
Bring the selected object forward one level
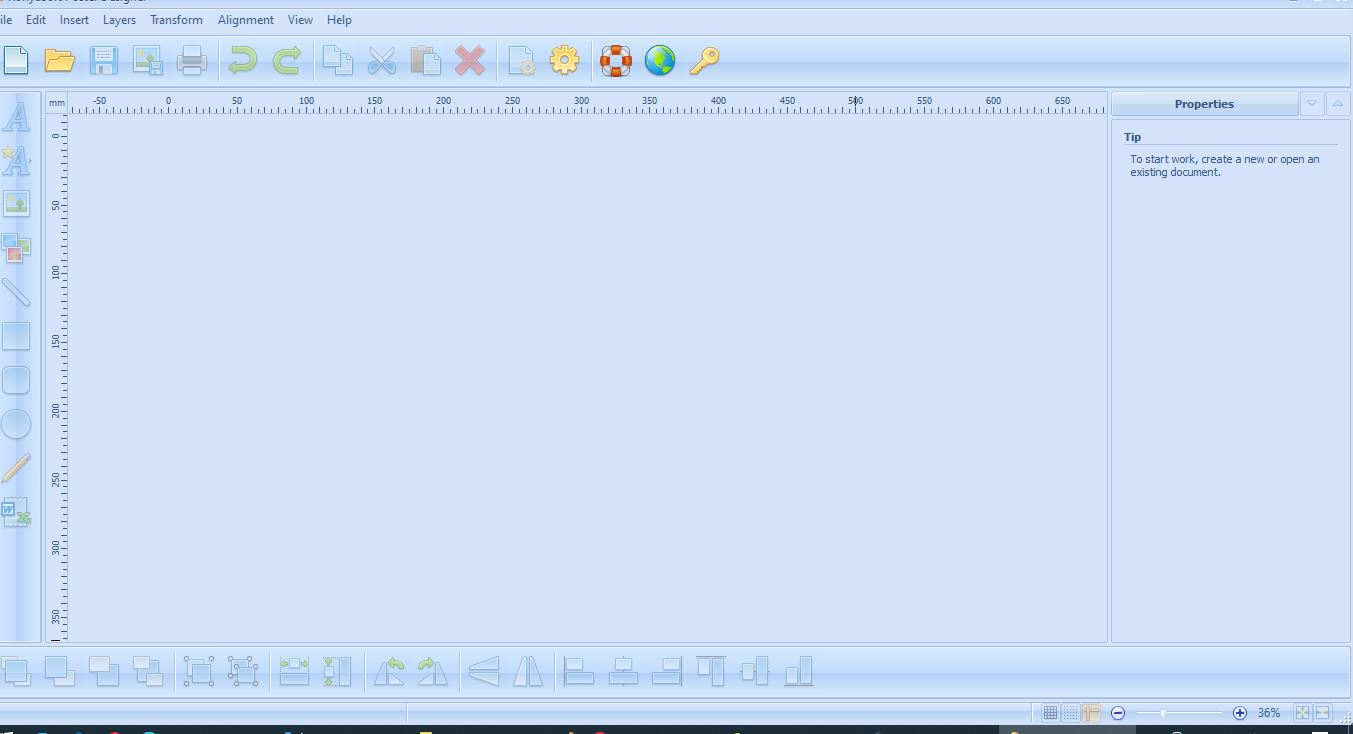[x=59, y=671]
